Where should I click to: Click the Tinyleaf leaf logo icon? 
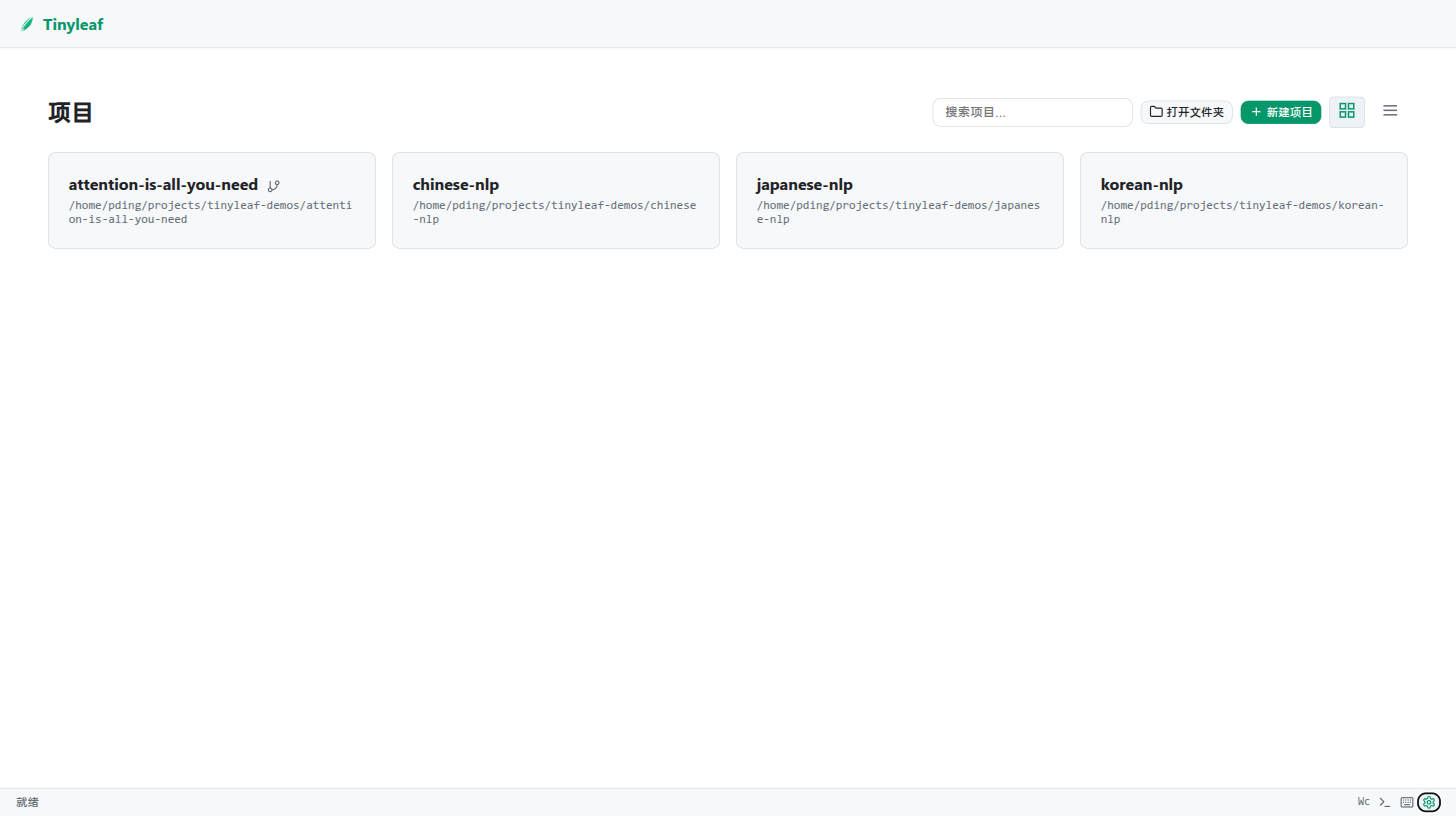tap(27, 24)
